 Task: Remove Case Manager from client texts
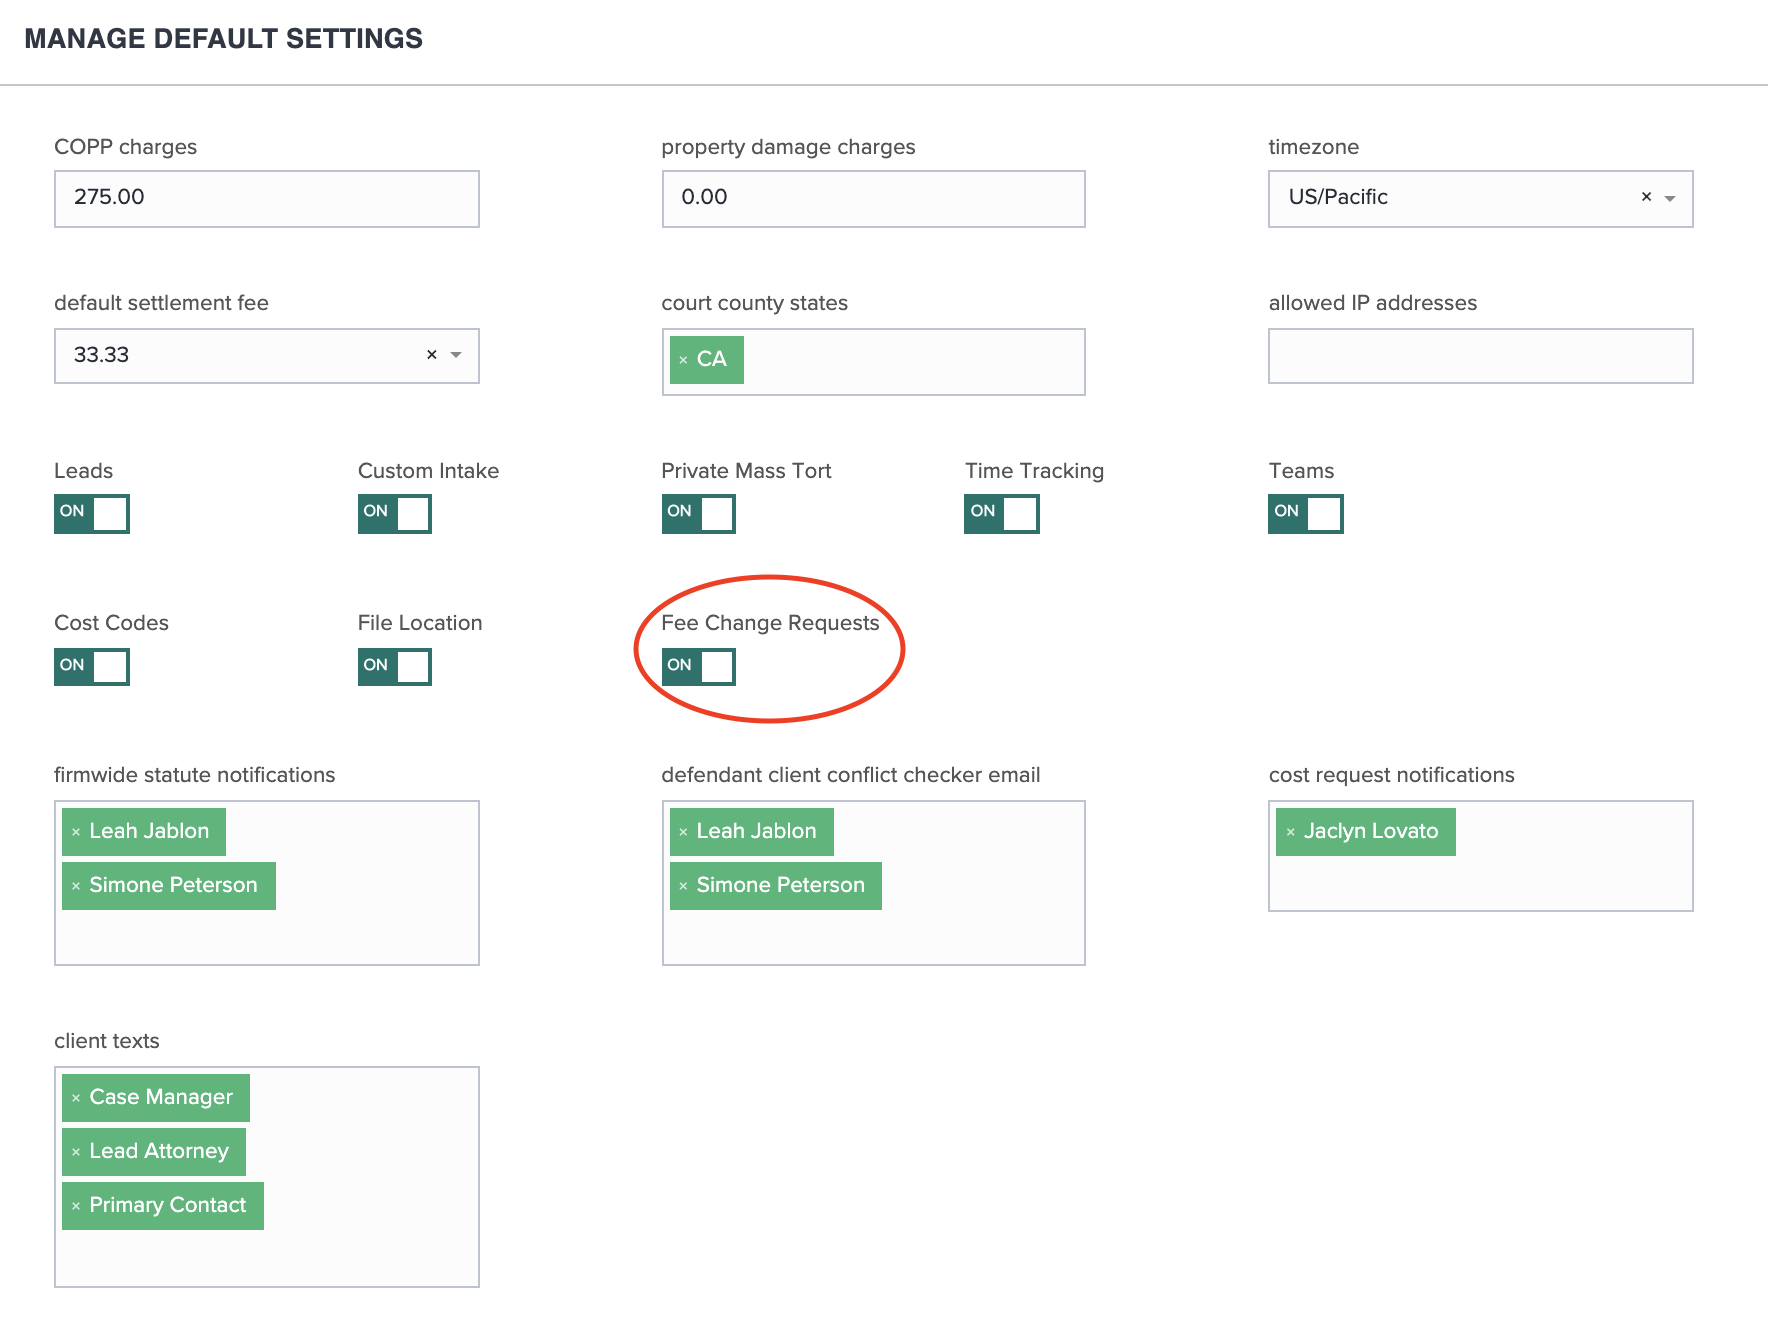[76, 1096]
